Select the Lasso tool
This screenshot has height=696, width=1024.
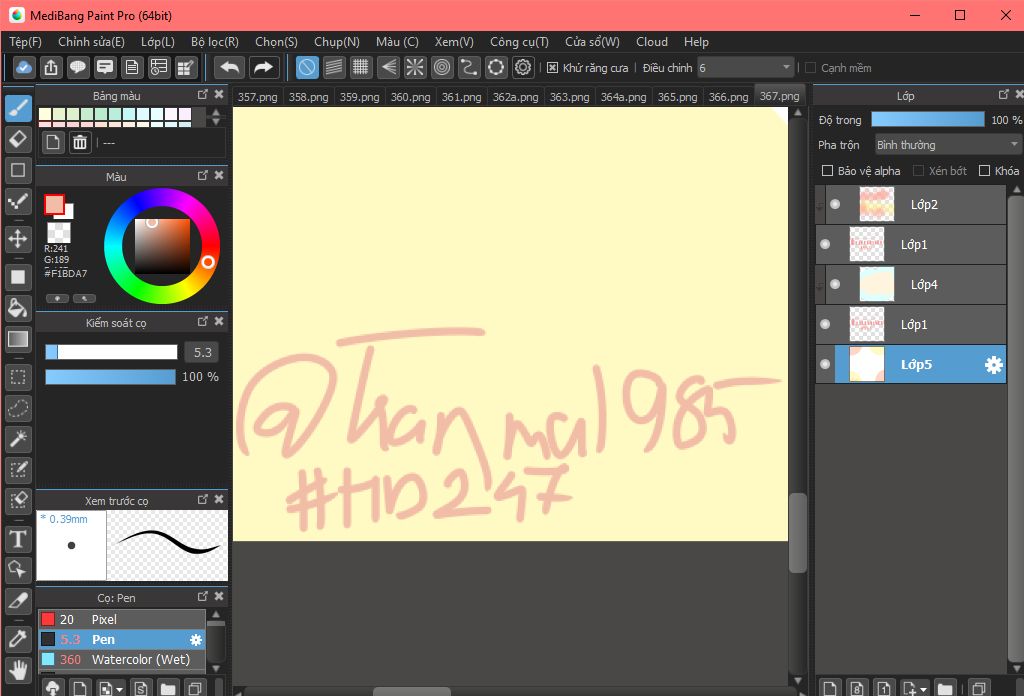(x=18, y=408)
